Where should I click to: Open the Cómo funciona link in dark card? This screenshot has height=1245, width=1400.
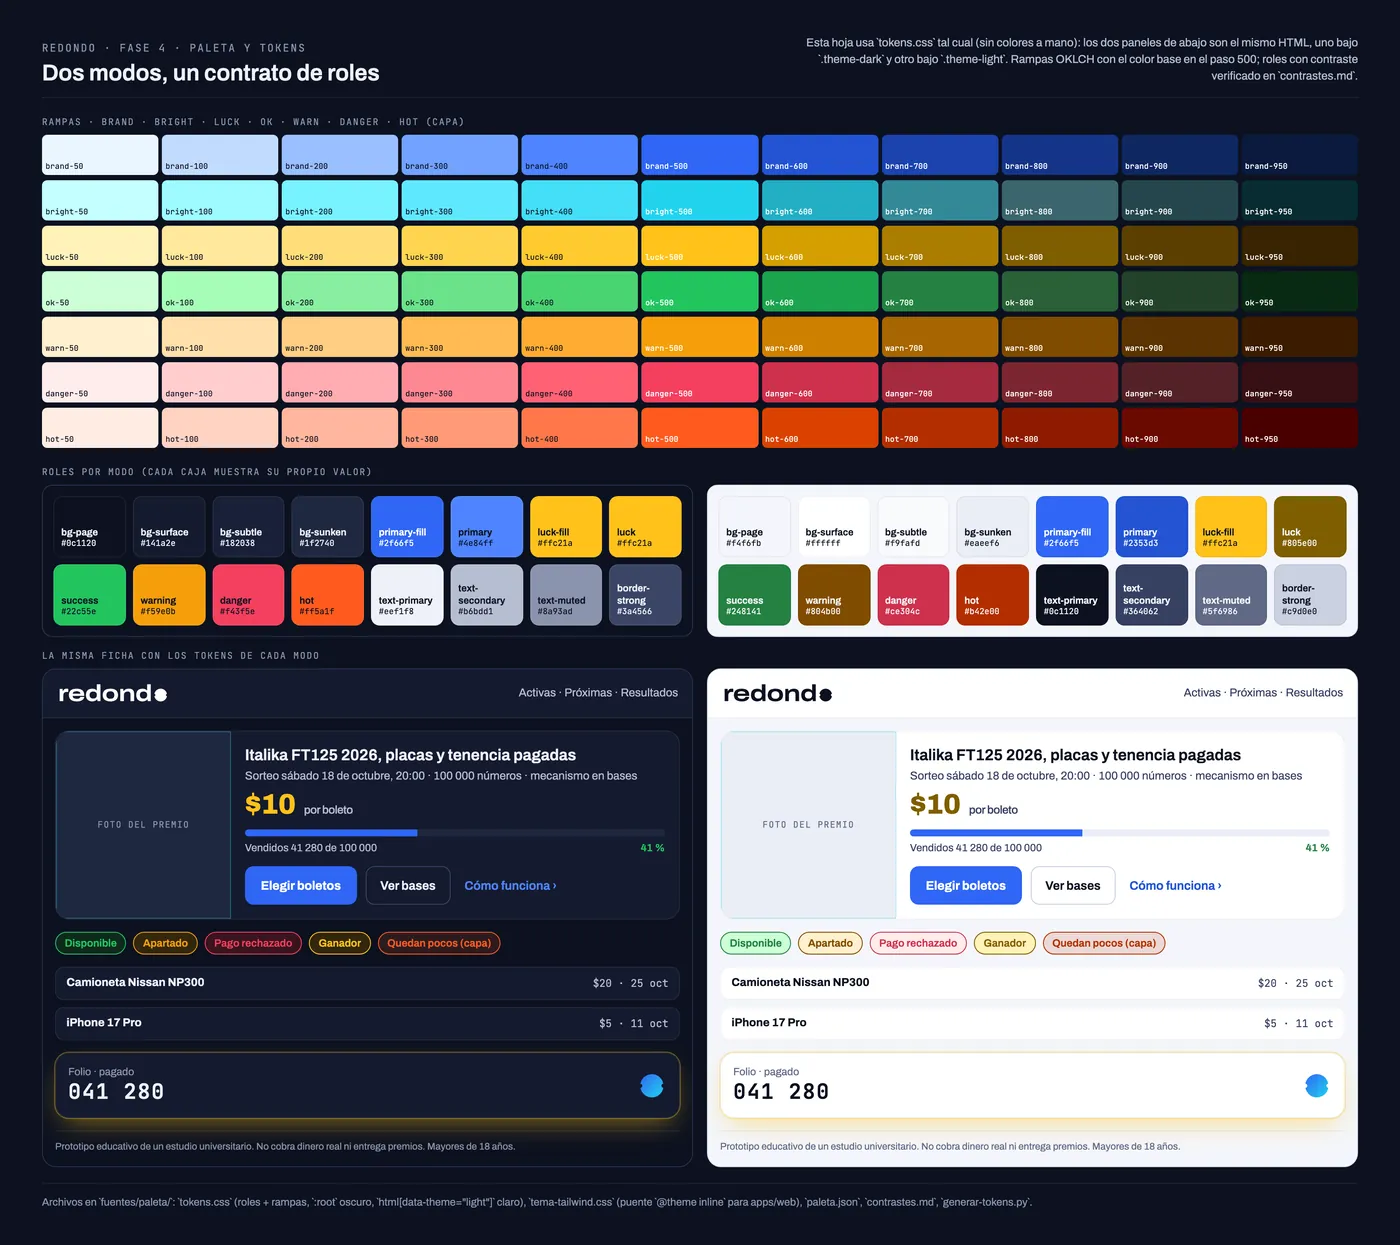click(x=510, y=886)
